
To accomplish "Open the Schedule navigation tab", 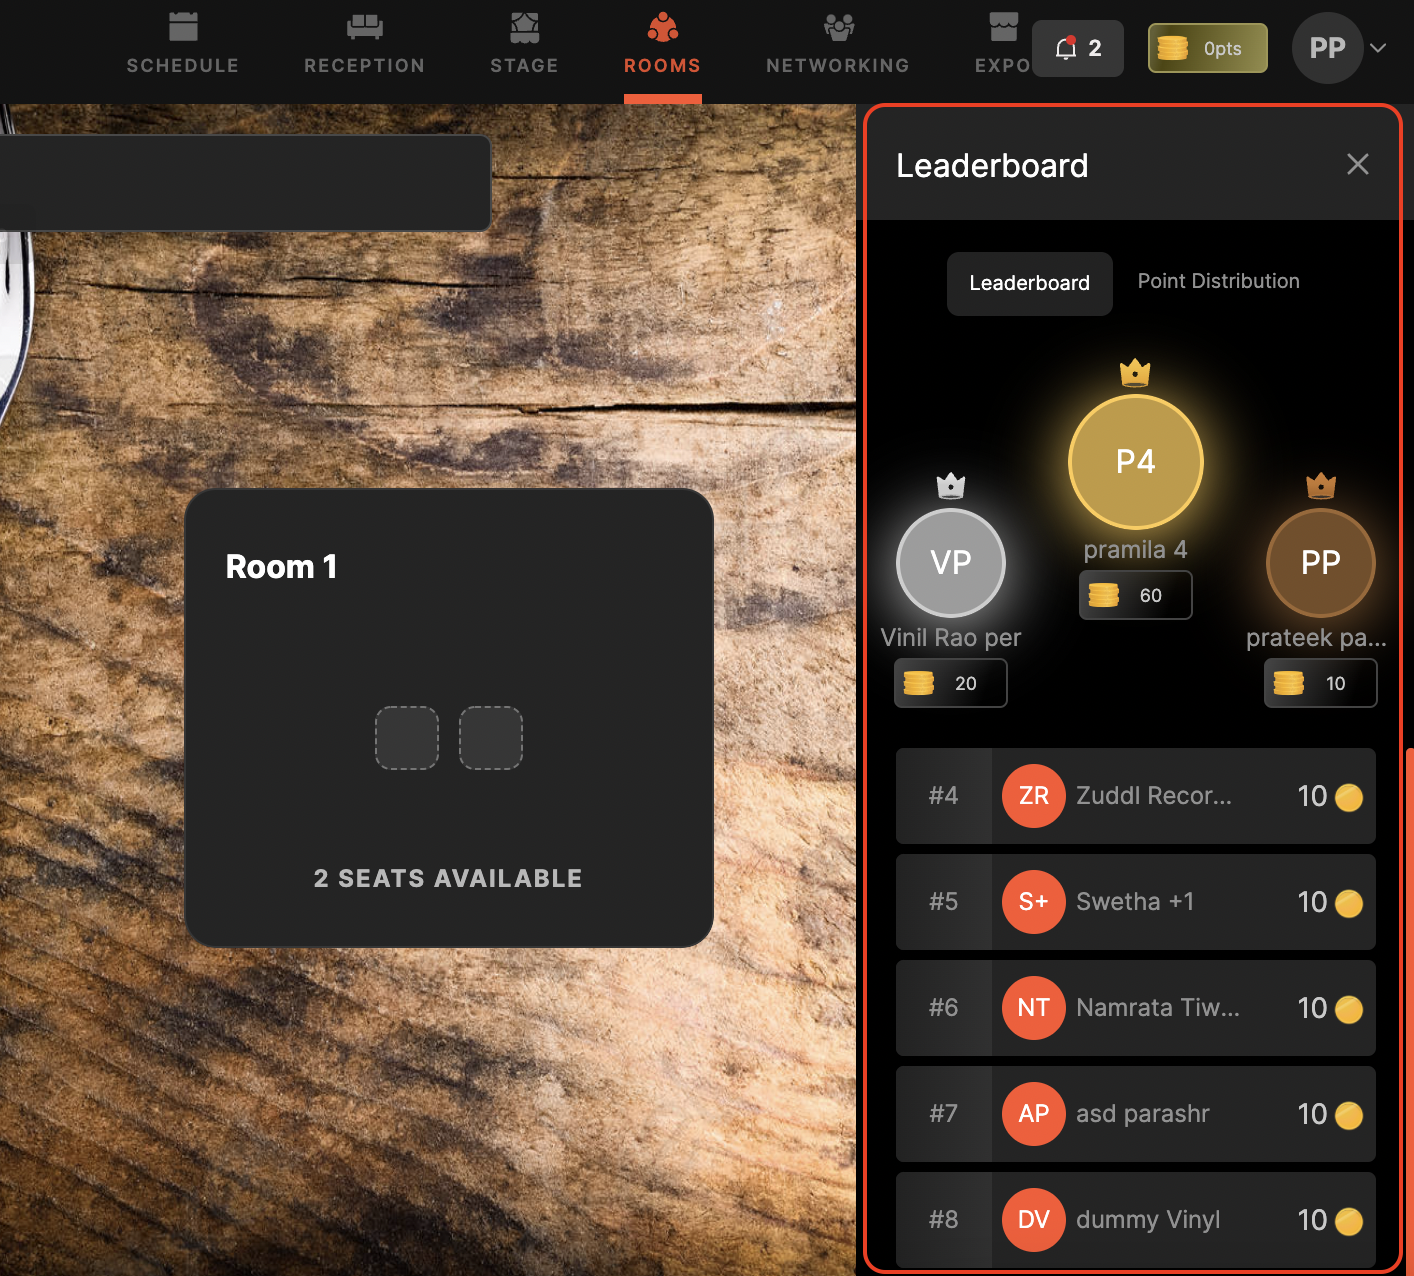I will pyautogui.click(x=183, y=46).
